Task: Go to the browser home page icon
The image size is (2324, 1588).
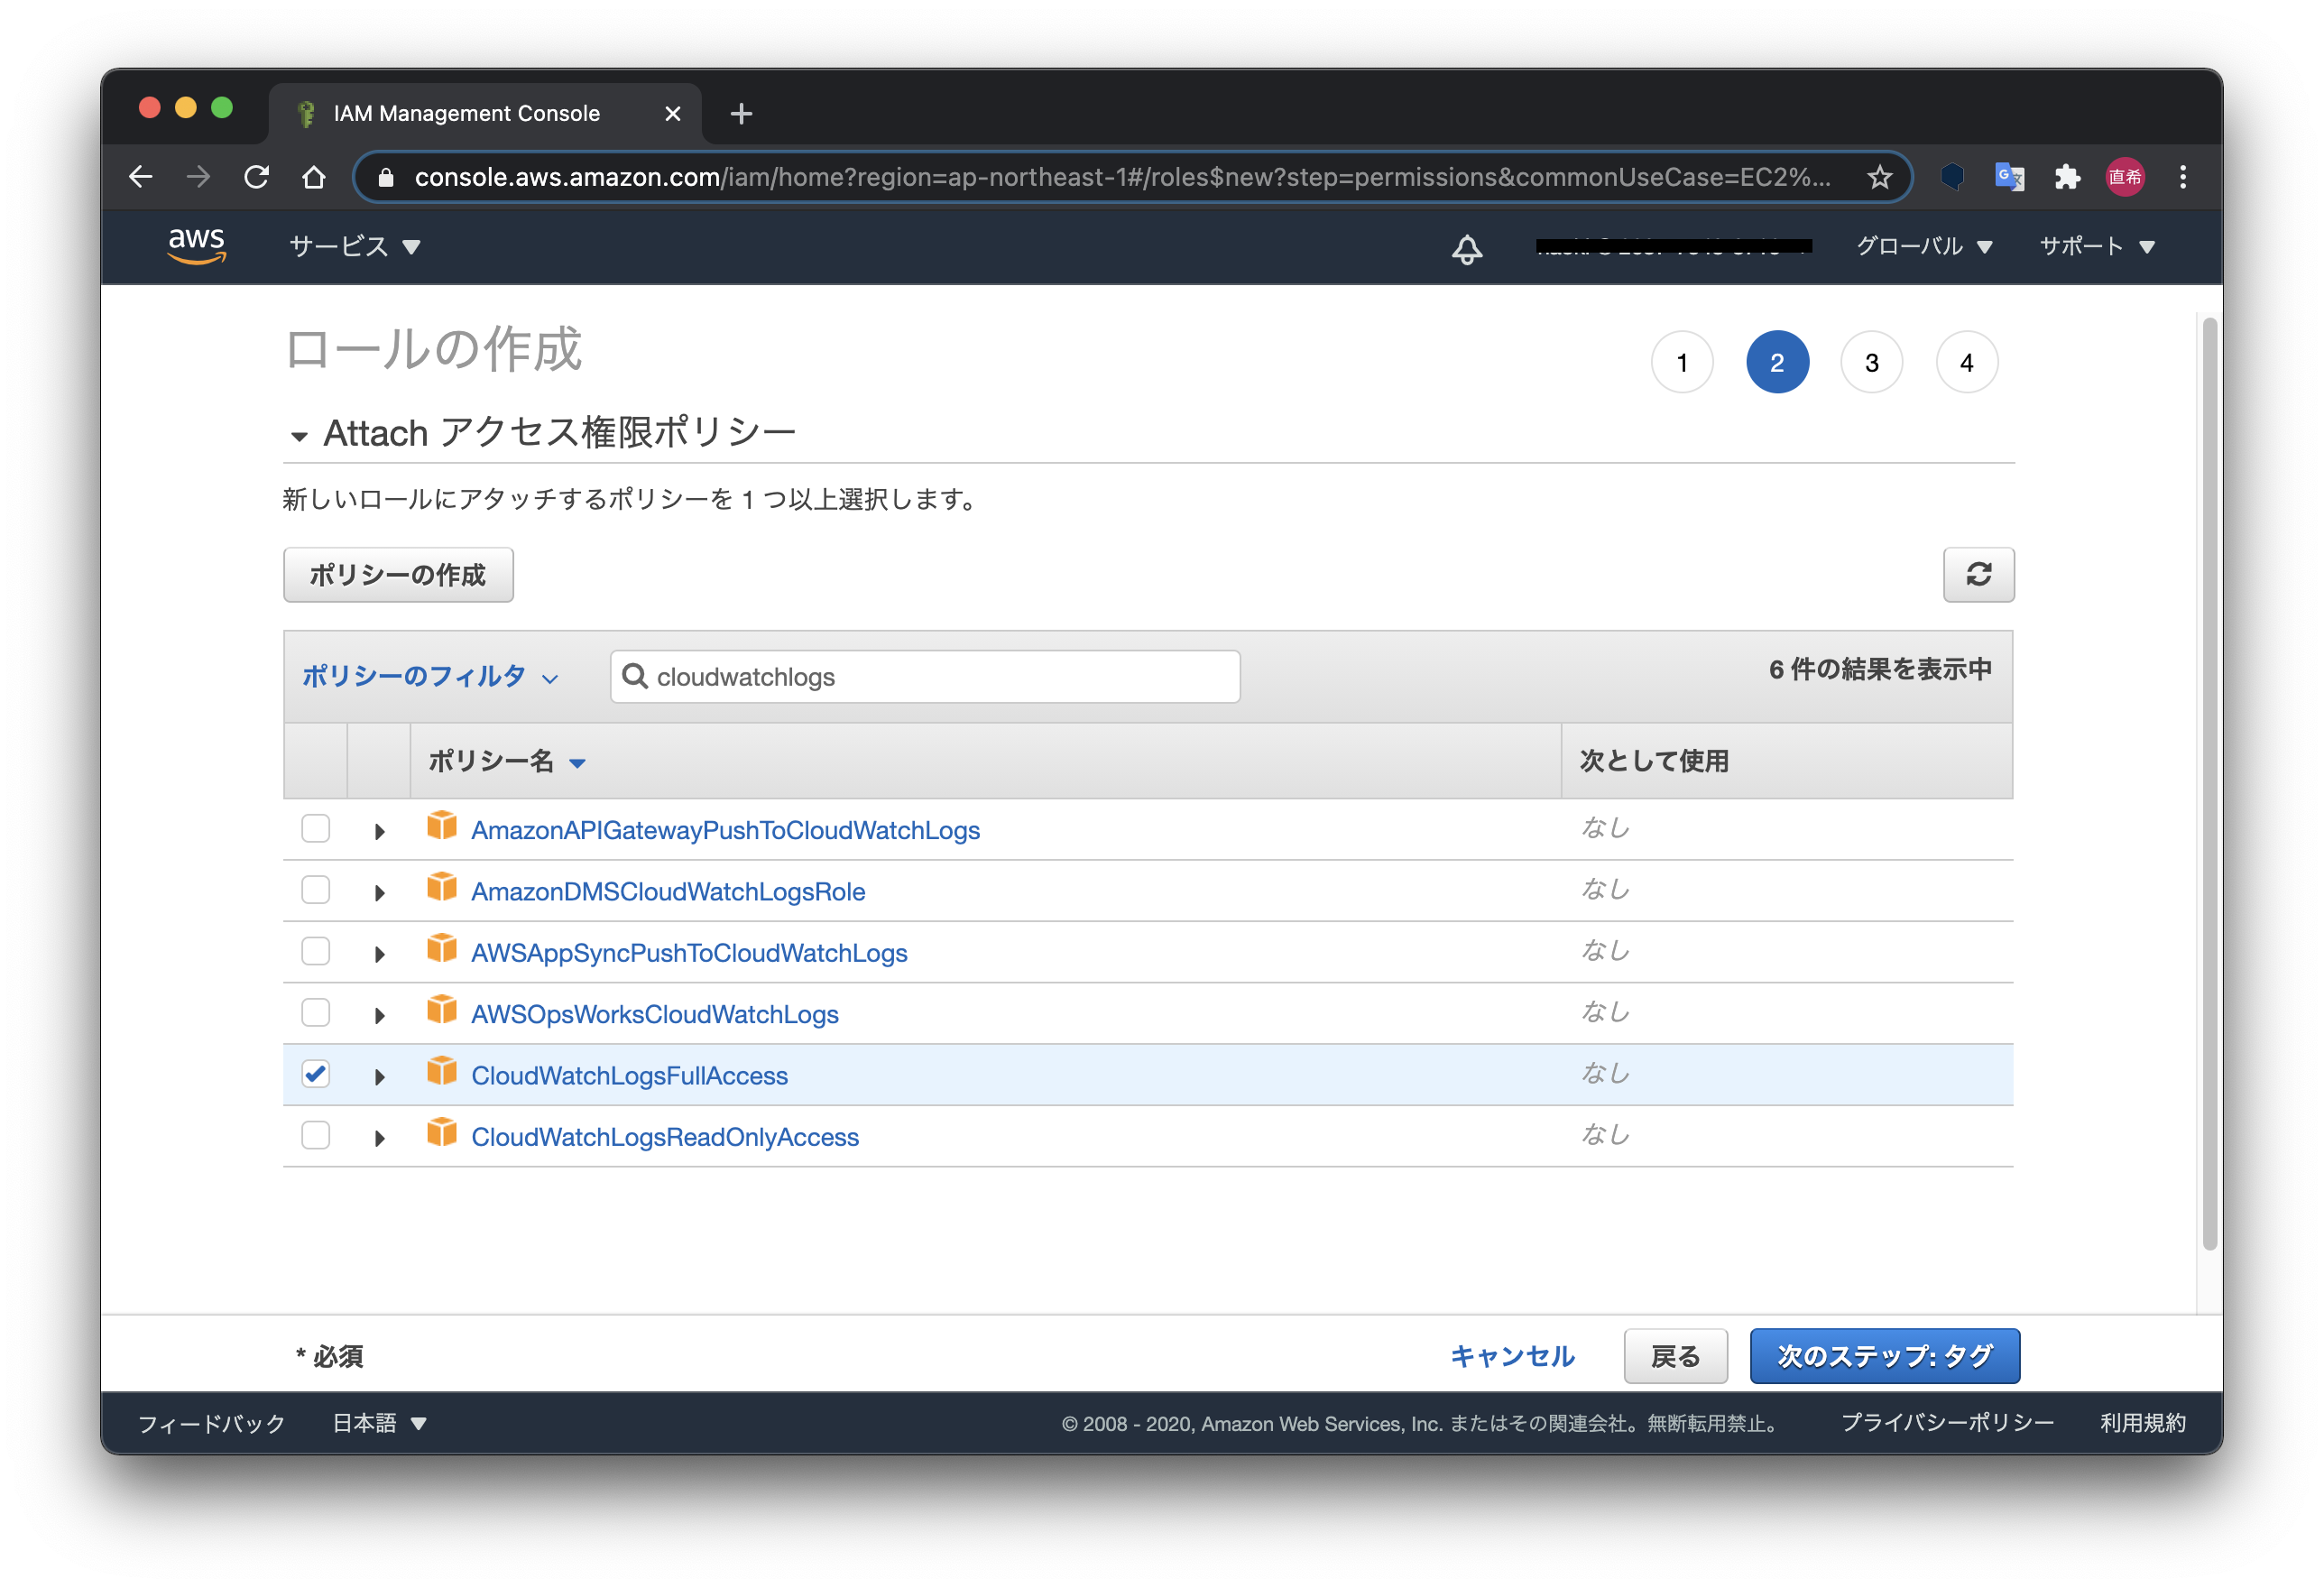Action: 314,177
